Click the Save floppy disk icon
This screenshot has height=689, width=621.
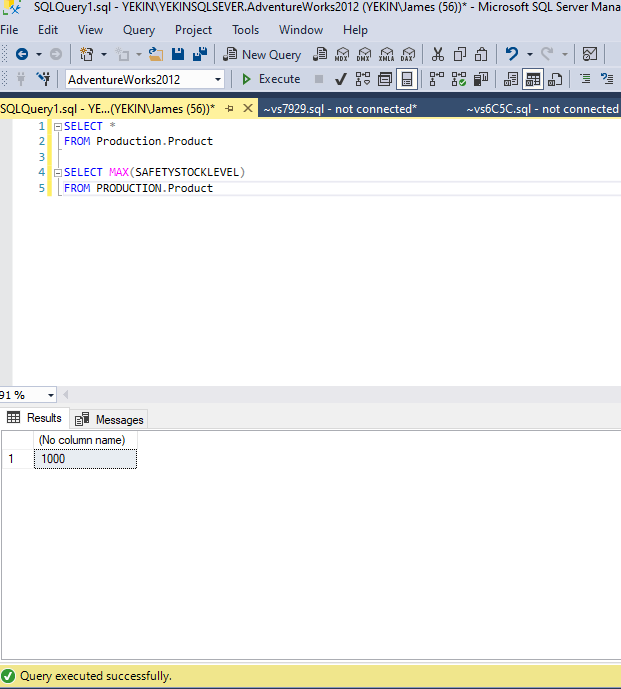point(178,54)
